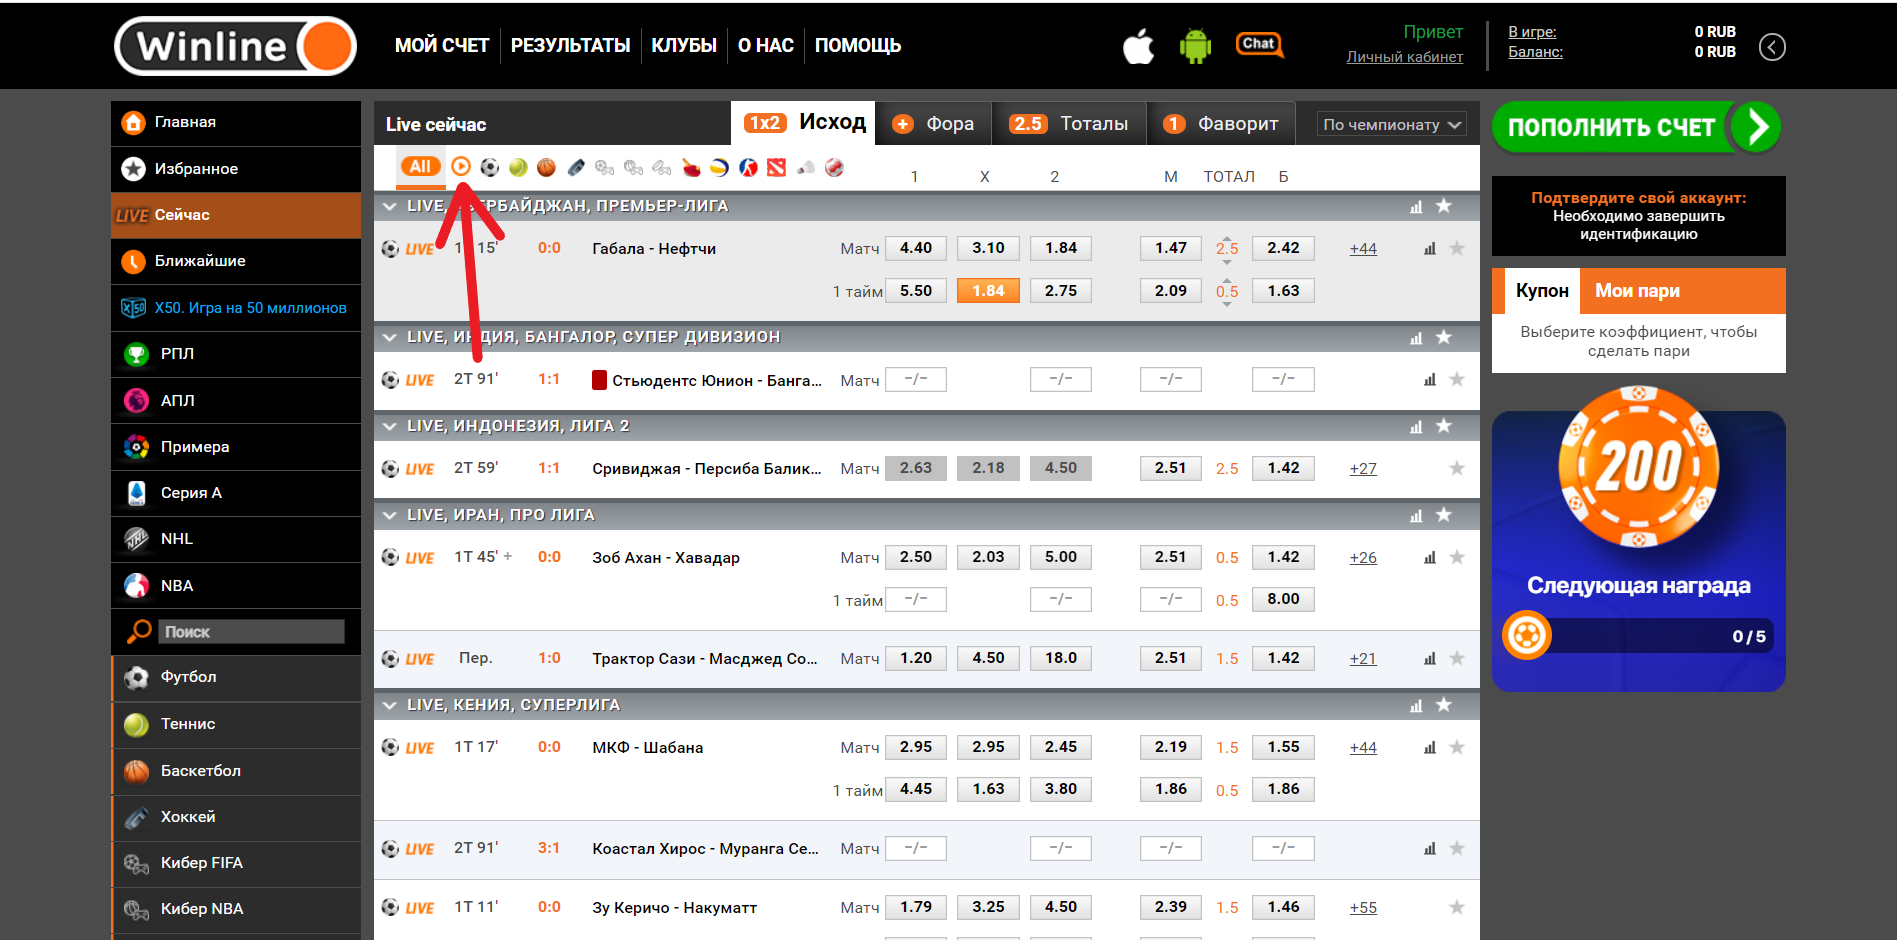The height and width of the screenshot is (940, 1897).
Task: Add Стьюдентс Юнион match to favorites star
Action: [x=1457, y=379]
